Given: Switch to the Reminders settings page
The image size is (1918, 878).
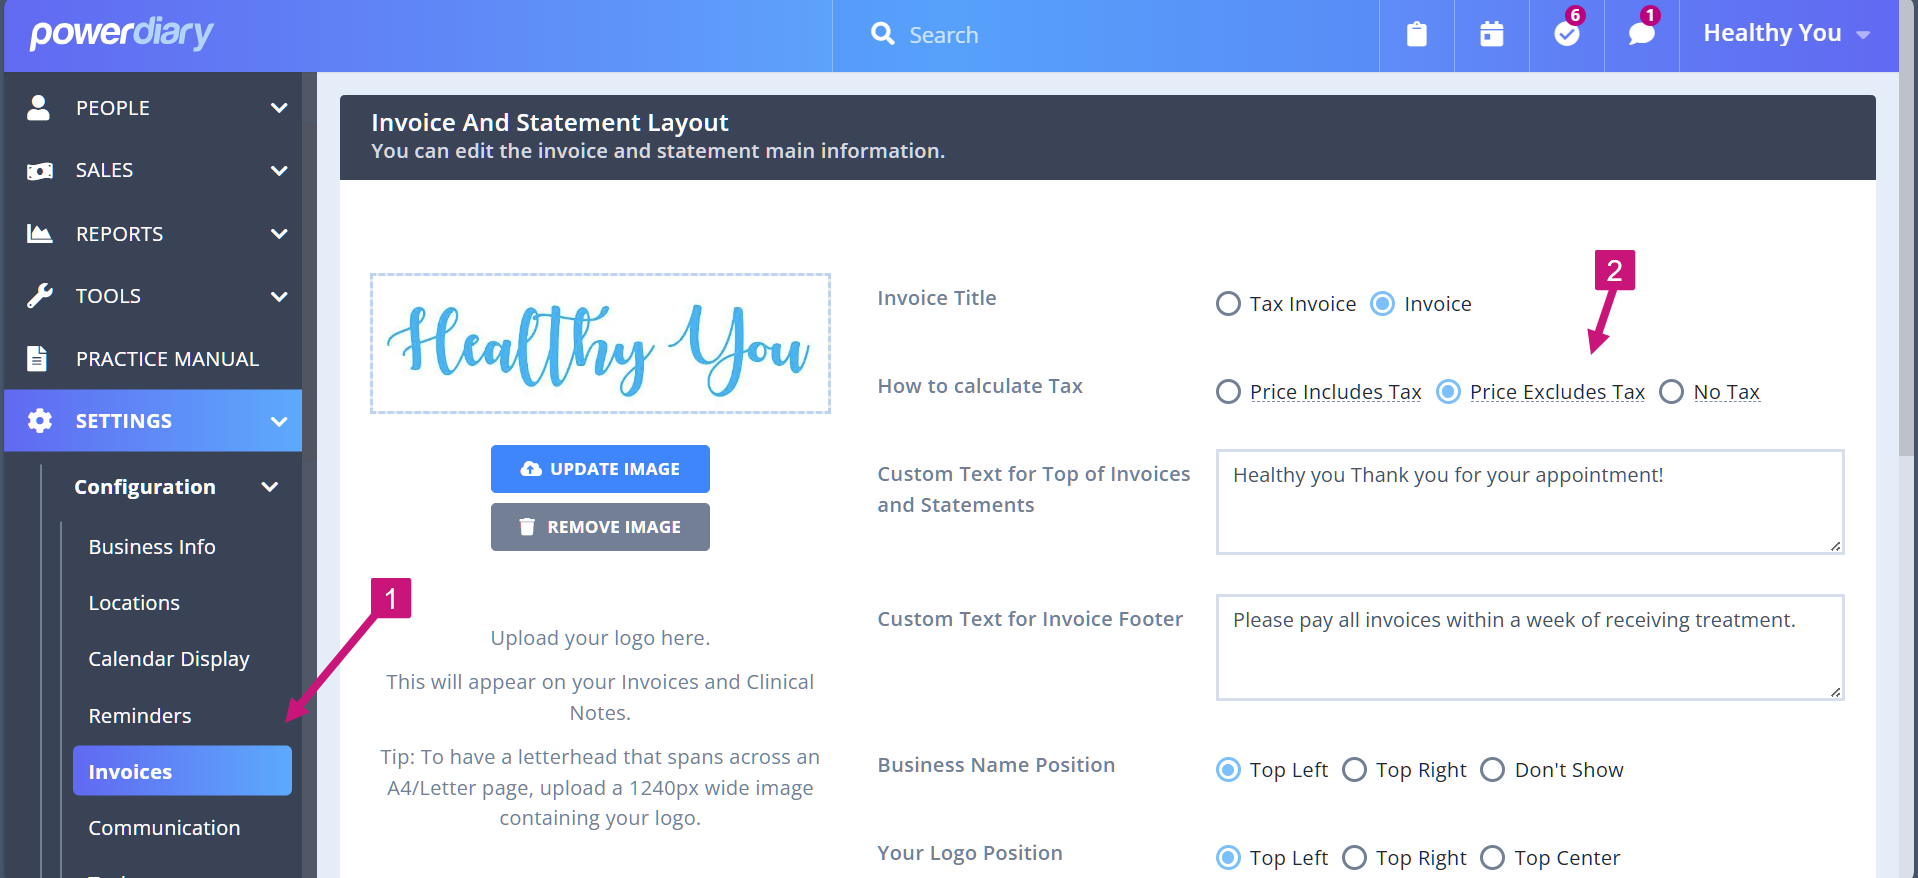Looking at the screenshot, I should pyautogui.click(x=140, y=715).
